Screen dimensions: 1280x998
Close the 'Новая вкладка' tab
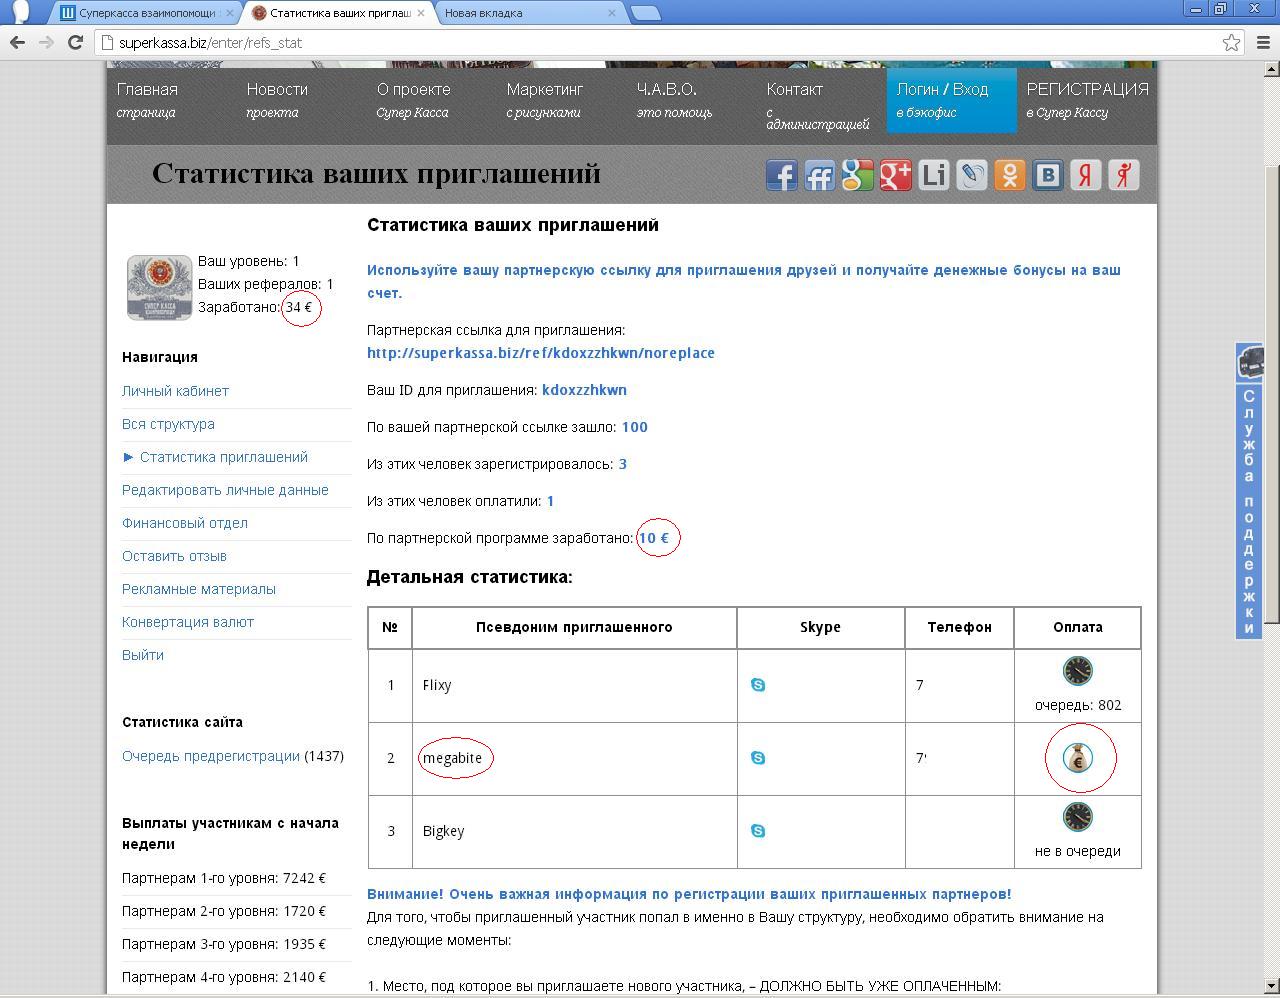pos(613,13)
